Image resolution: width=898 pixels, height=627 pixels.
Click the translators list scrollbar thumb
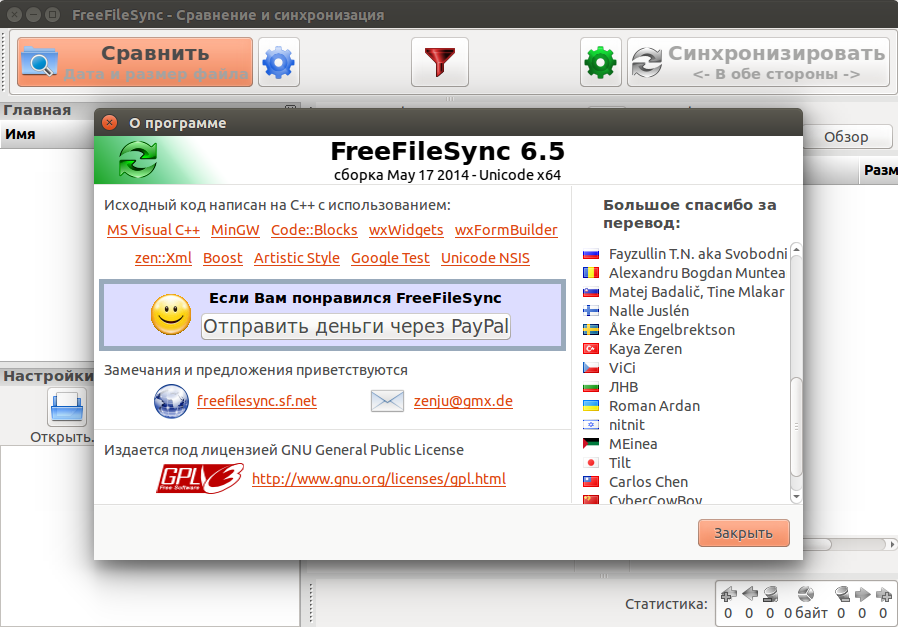tap(796, 427)
